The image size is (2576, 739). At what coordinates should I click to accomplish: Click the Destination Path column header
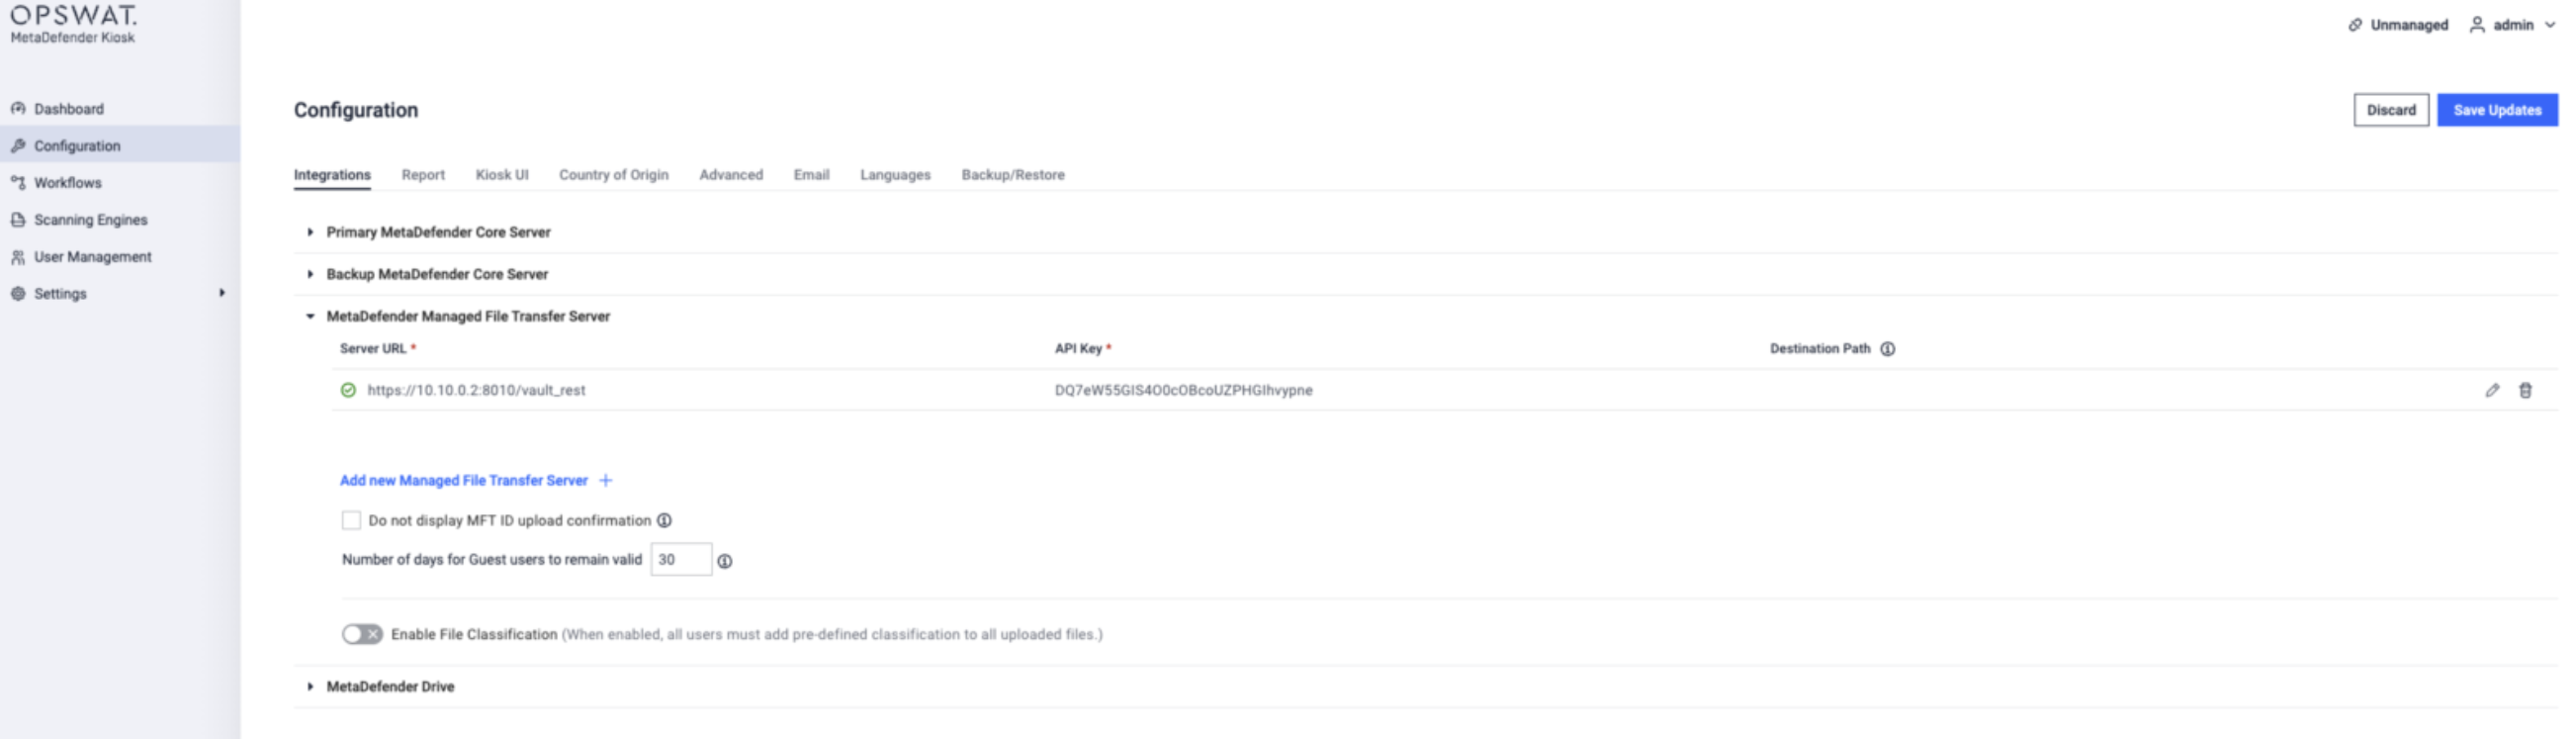pos(1820,348)
